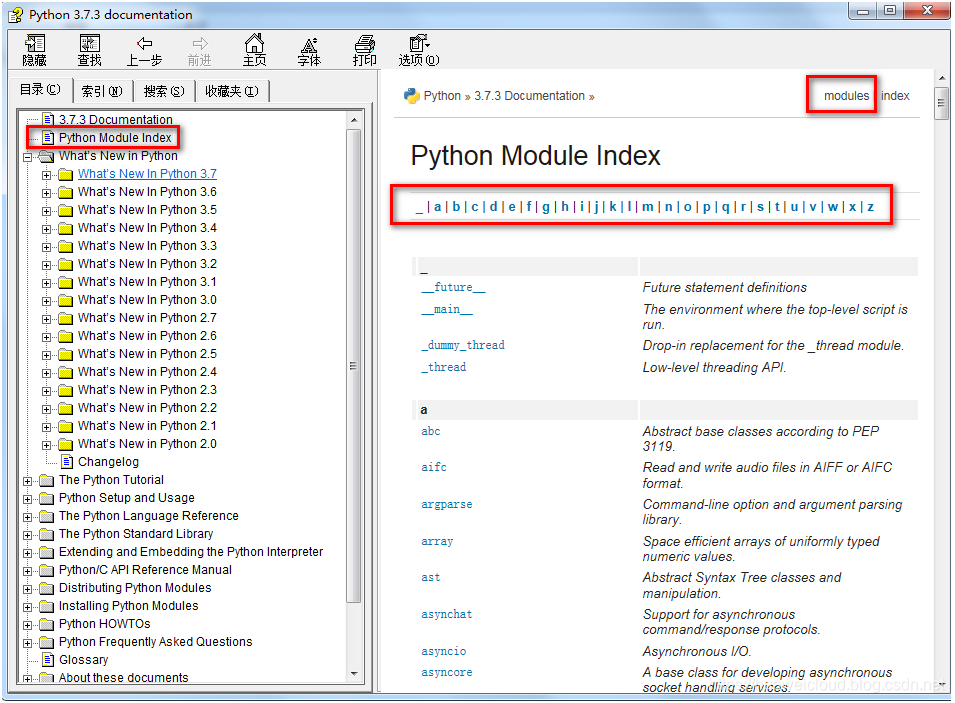Switch to the 目录 (Contents) tab
The width and height of the screenshot is (955, 703).
40,90
